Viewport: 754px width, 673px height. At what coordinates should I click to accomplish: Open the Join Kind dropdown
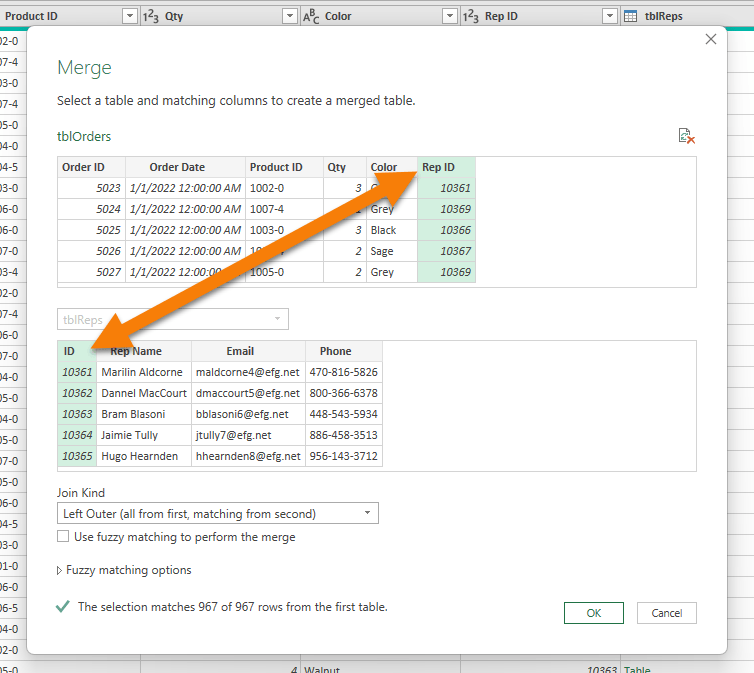pos(218,514)
